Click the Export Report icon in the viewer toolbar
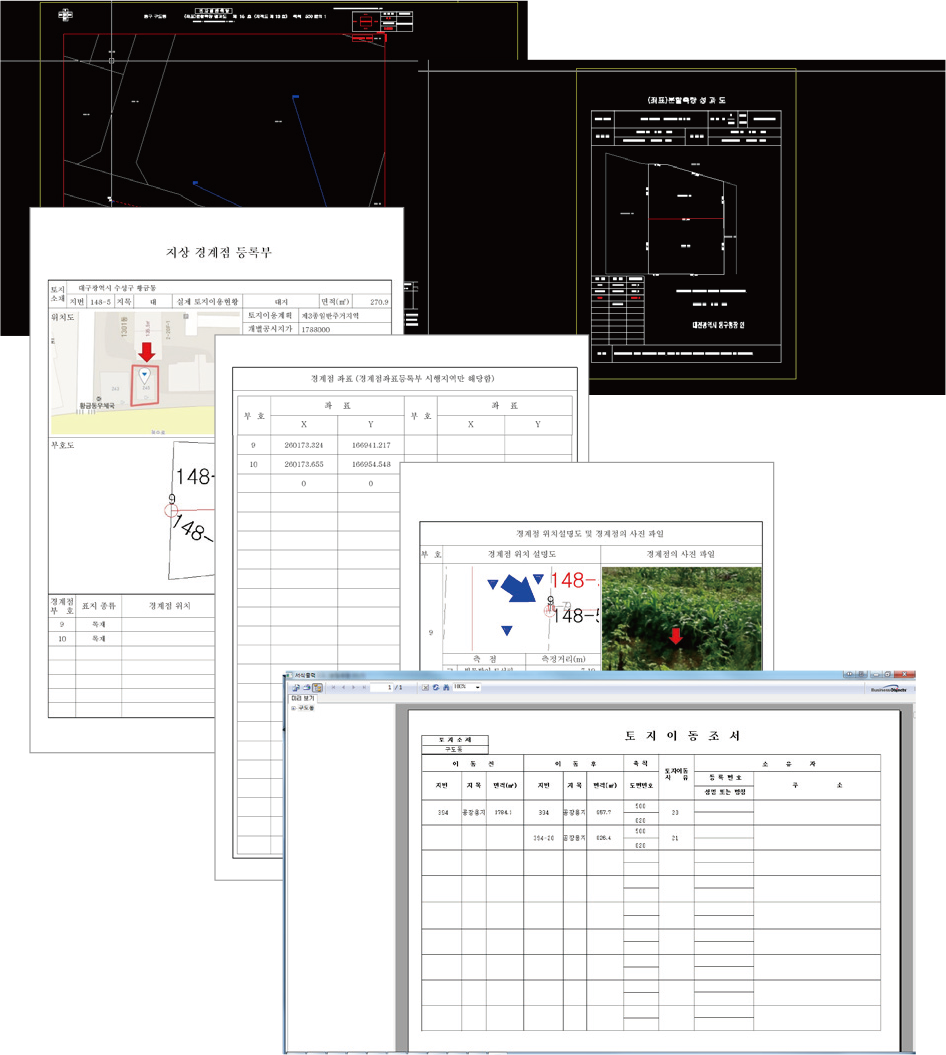Viewport: 946px width, 1055px height. (x=295, y=688)
